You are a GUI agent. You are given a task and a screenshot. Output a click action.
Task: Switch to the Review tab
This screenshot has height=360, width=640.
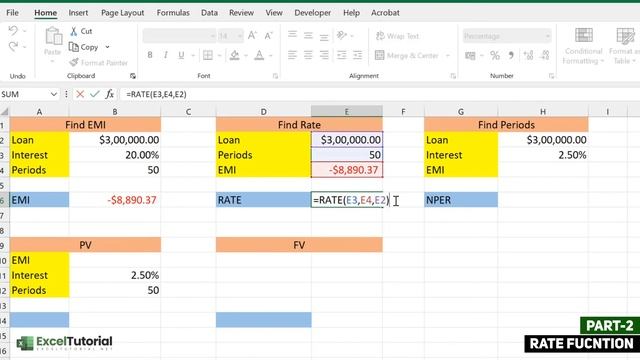(x=241, y=13)
